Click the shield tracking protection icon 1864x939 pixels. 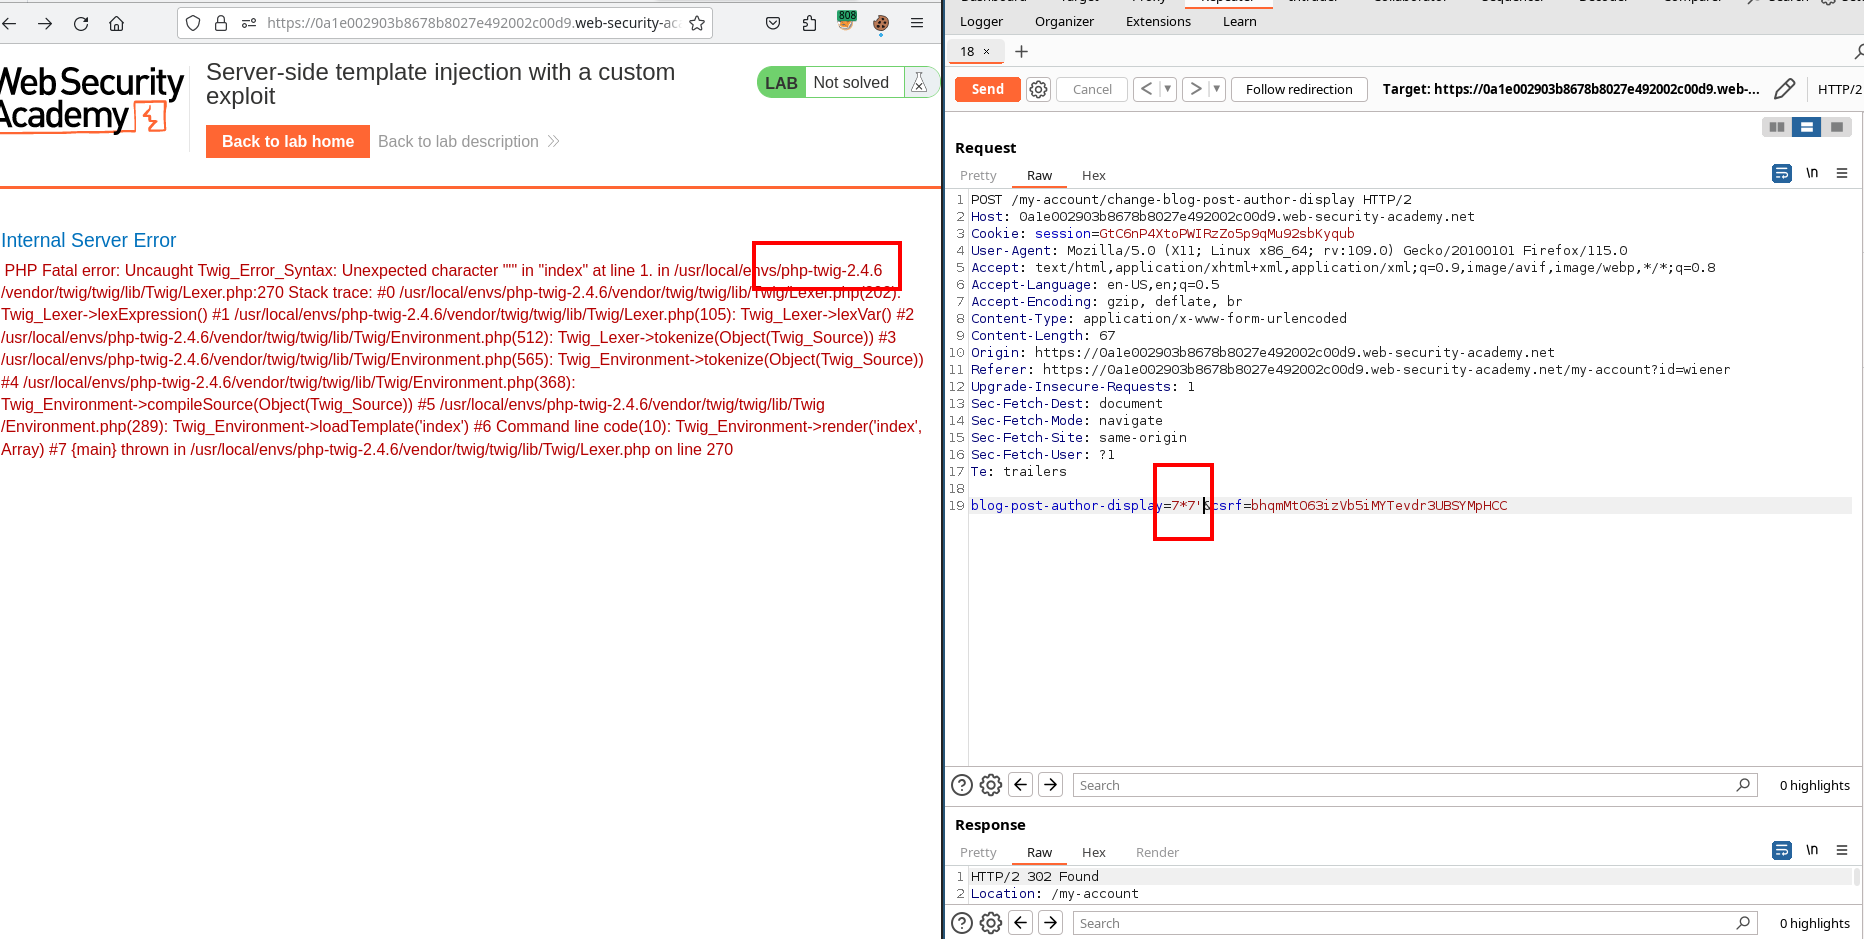(193, 23)
